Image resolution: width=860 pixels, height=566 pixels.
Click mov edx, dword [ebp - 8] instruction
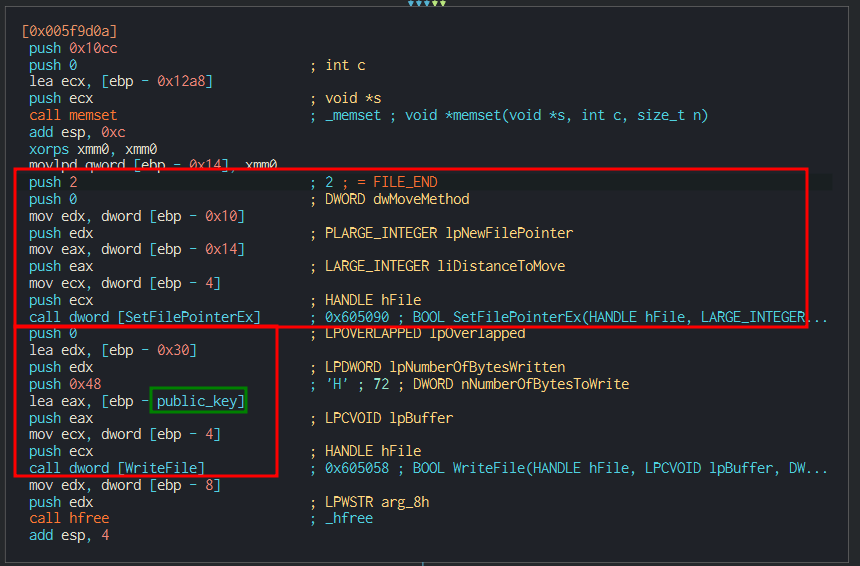tap(128, 485)
